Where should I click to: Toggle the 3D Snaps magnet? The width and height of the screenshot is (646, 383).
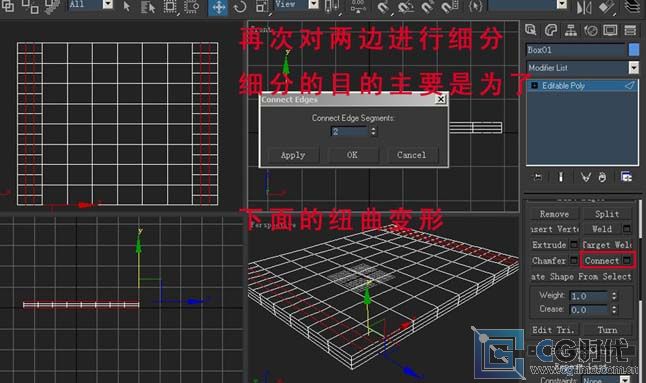pos(383,7)
